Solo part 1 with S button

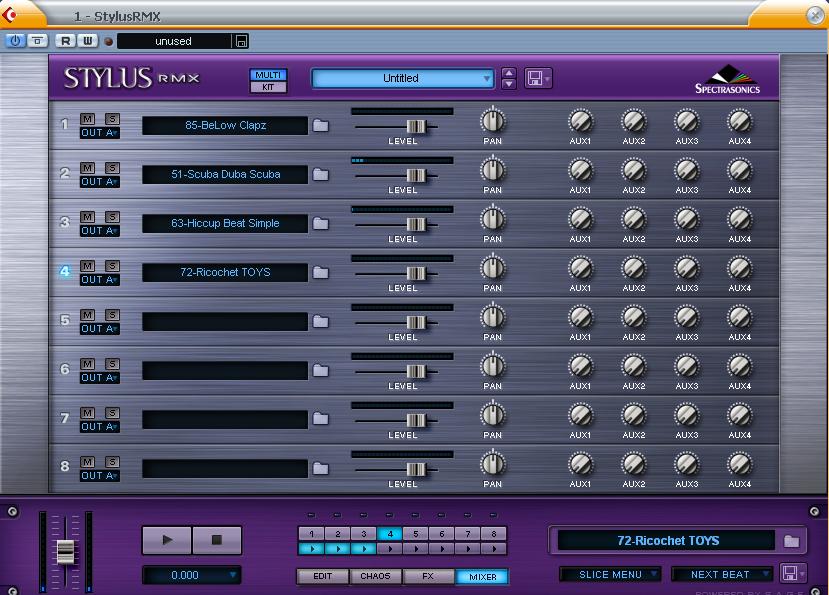pos(112,118)
